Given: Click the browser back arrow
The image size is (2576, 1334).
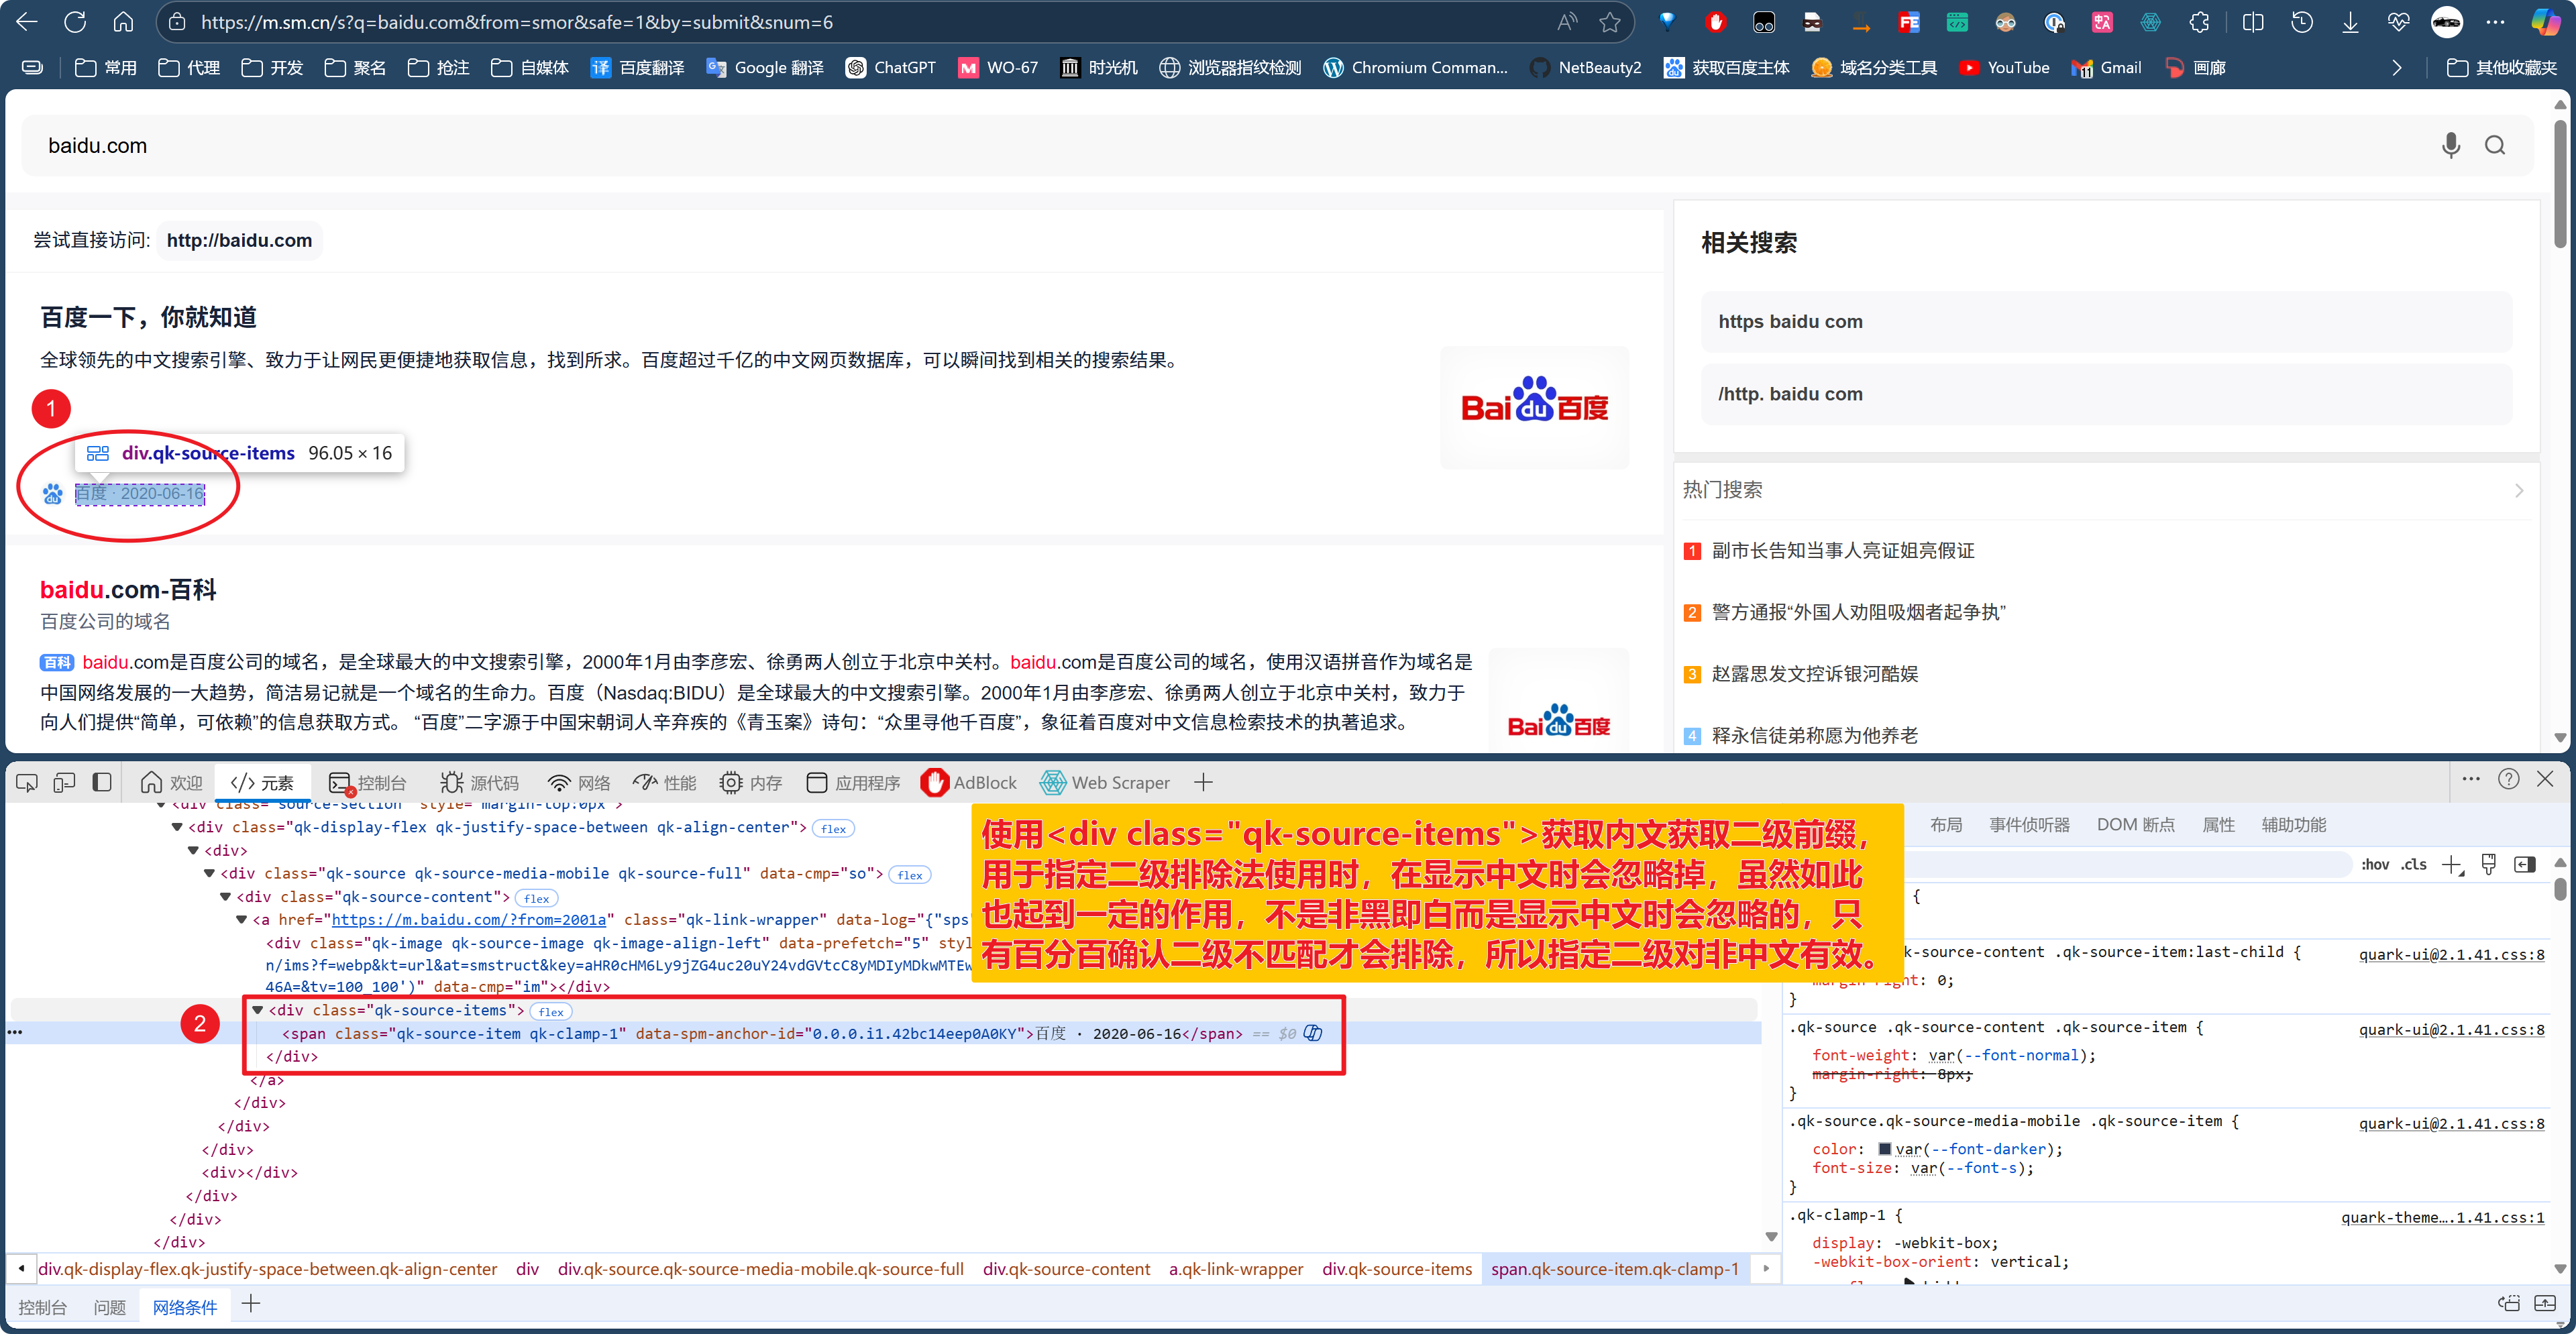Looking at the screenshot, I should pos(27,22).
